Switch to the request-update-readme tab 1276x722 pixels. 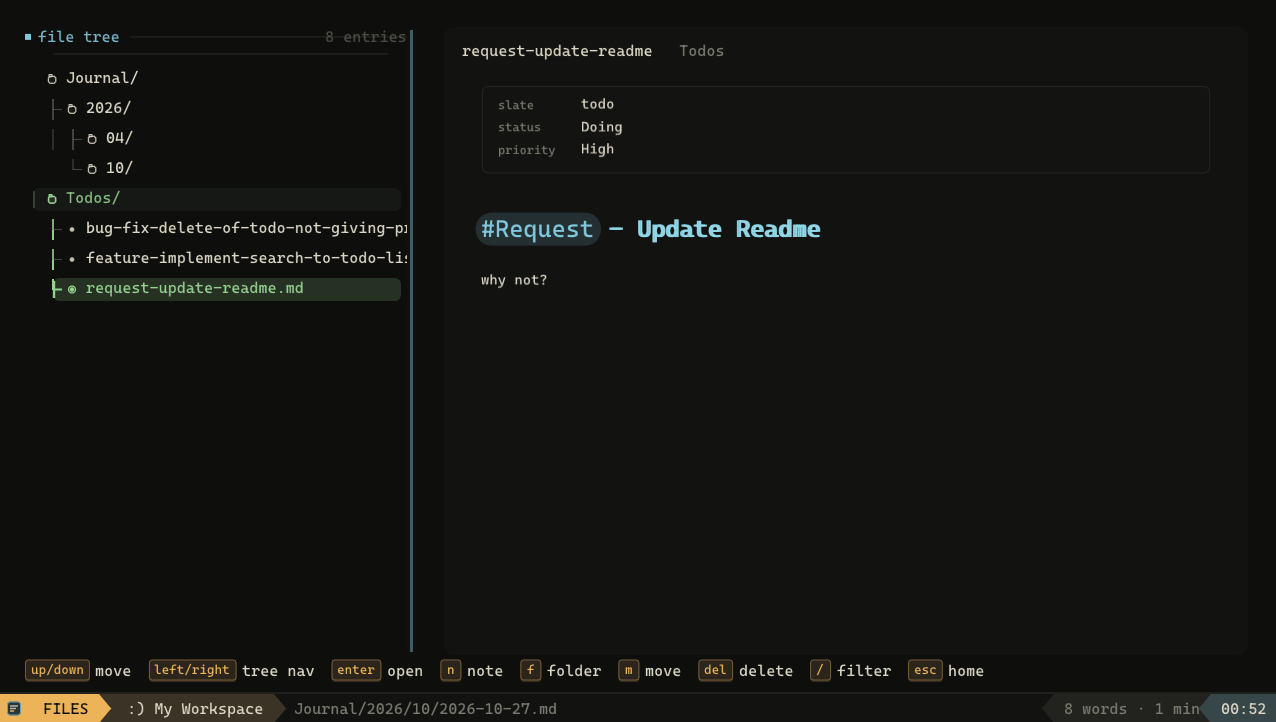pyautogui.click(x=557, y=51)
